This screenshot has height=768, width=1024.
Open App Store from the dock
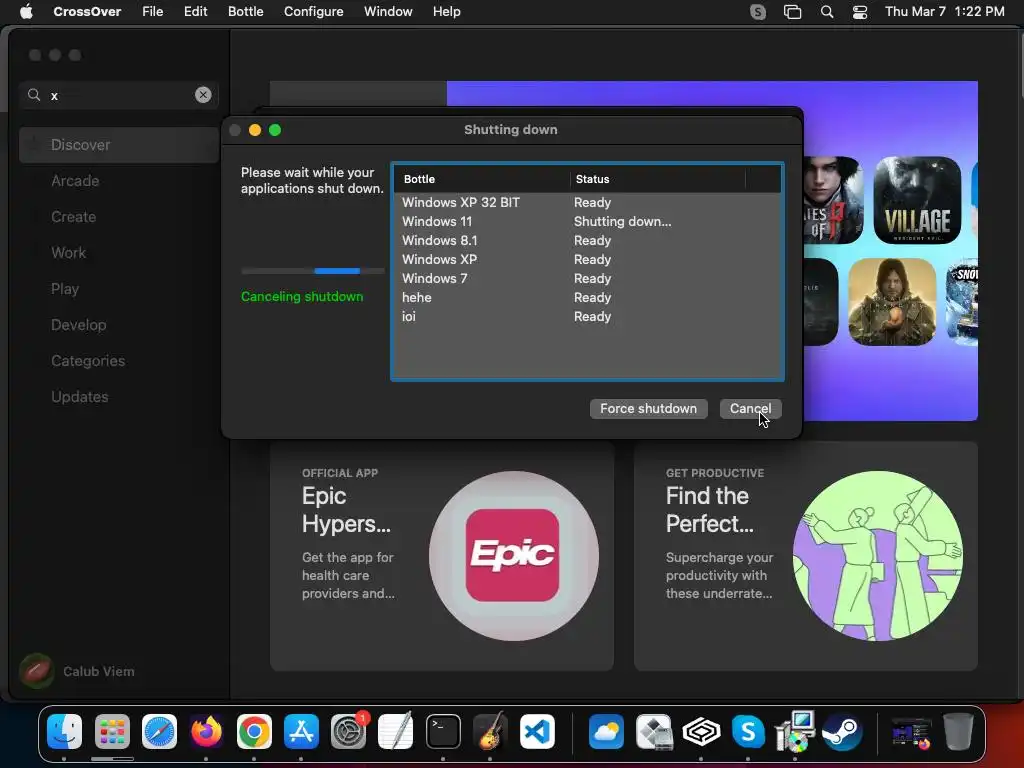[301, 731]
